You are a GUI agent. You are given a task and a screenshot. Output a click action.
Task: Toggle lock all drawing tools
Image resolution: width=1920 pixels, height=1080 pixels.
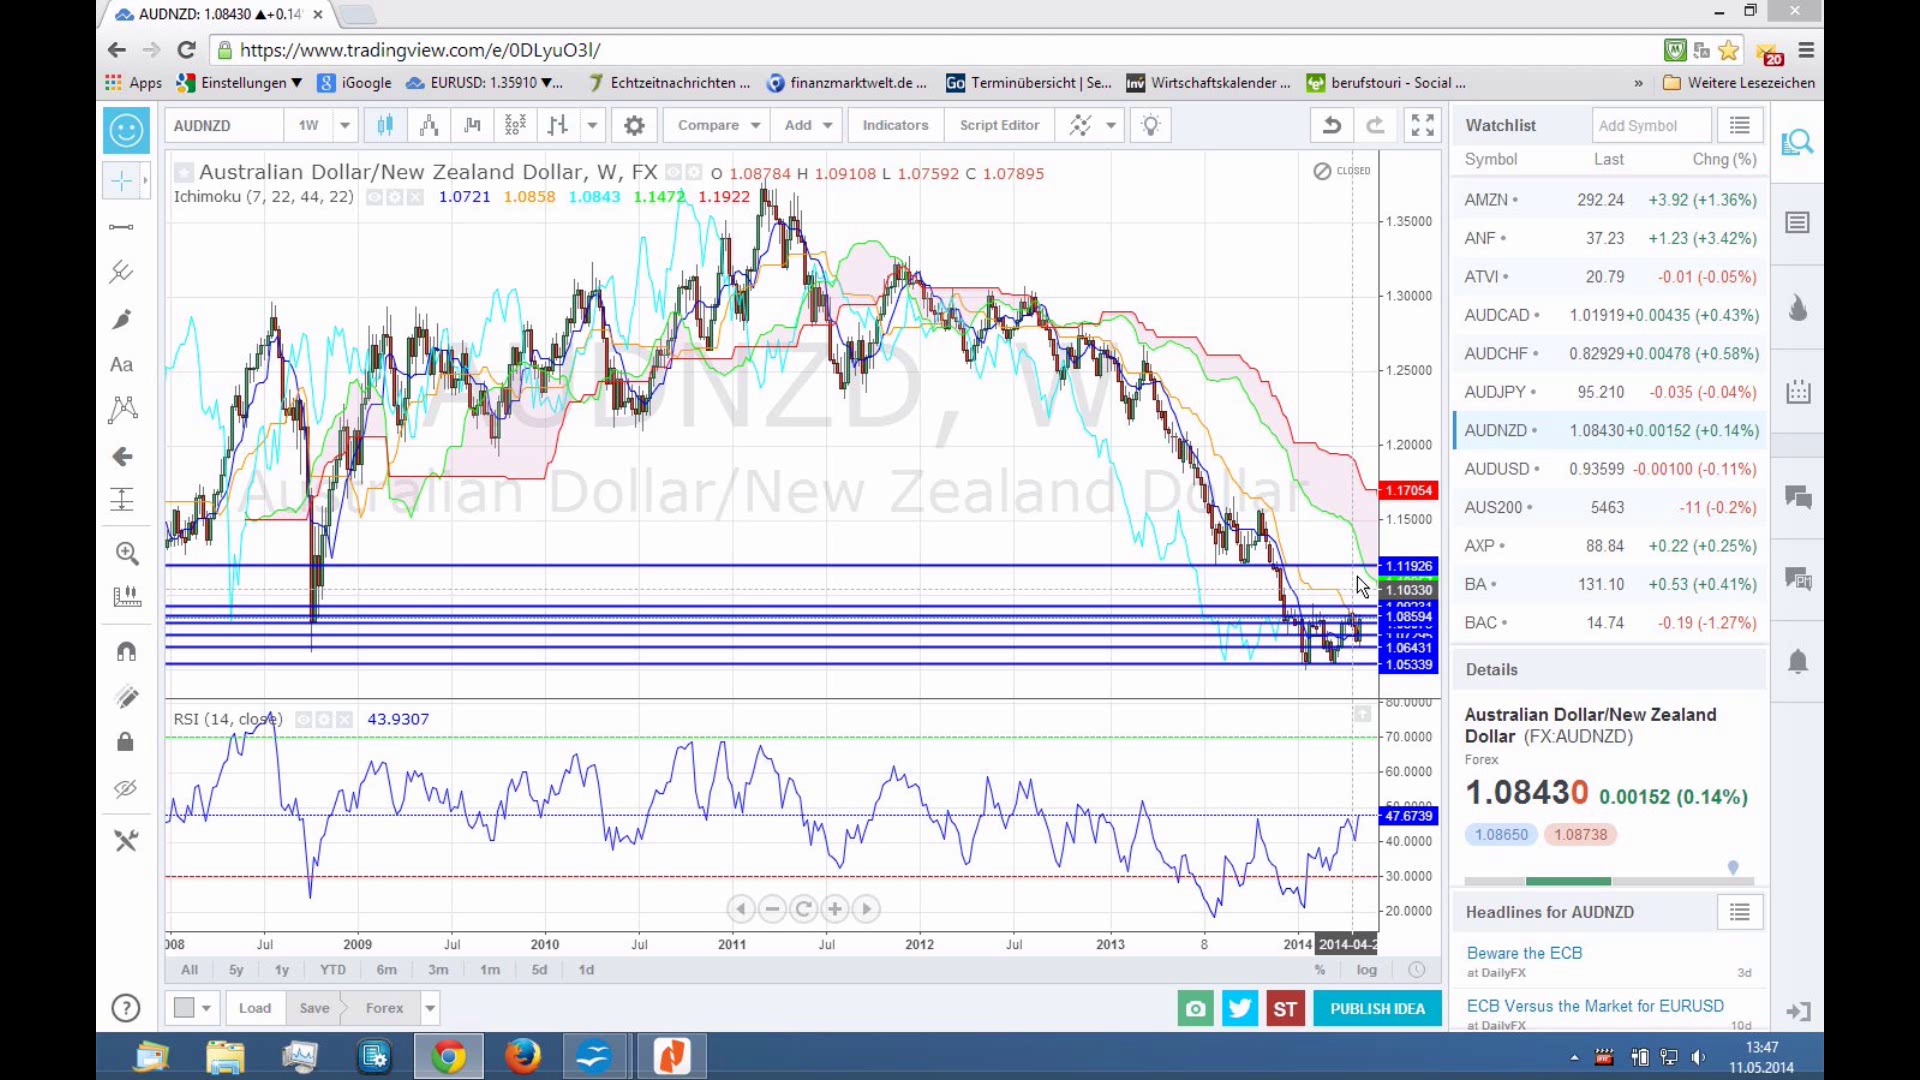[125, 742]
